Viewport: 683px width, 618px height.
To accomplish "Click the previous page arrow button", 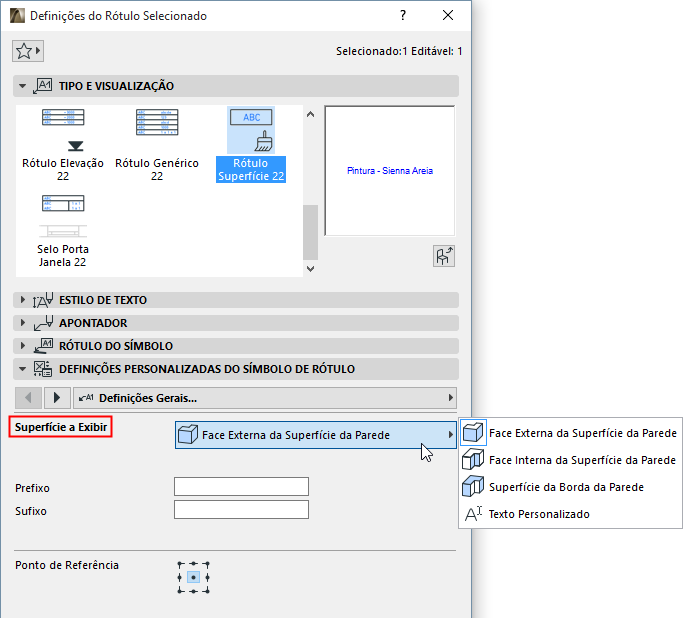I will tap(28, 398).
